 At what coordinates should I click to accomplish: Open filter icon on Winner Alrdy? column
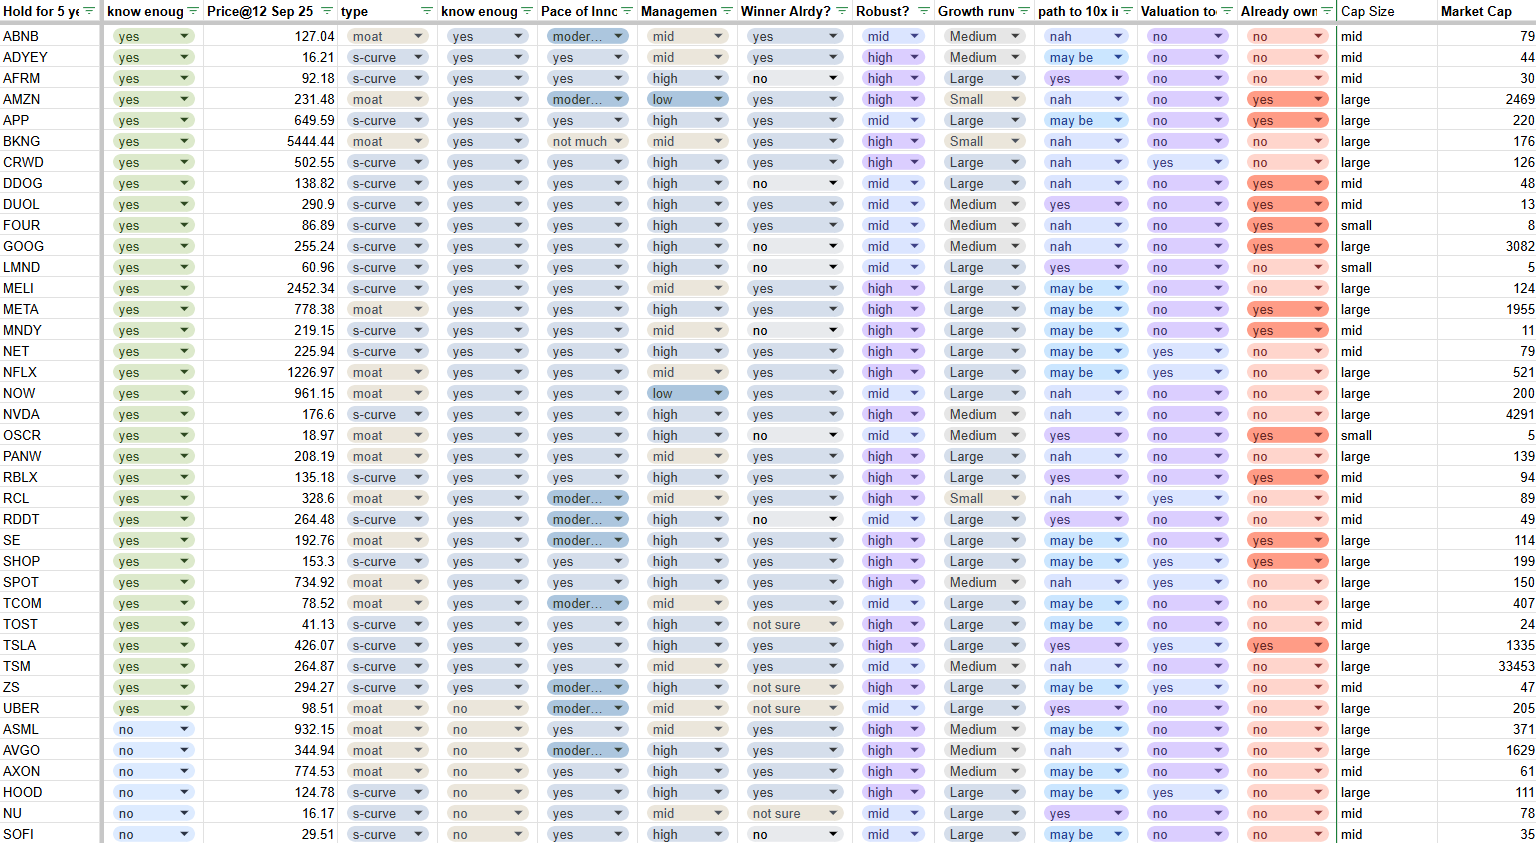[842, 11]
